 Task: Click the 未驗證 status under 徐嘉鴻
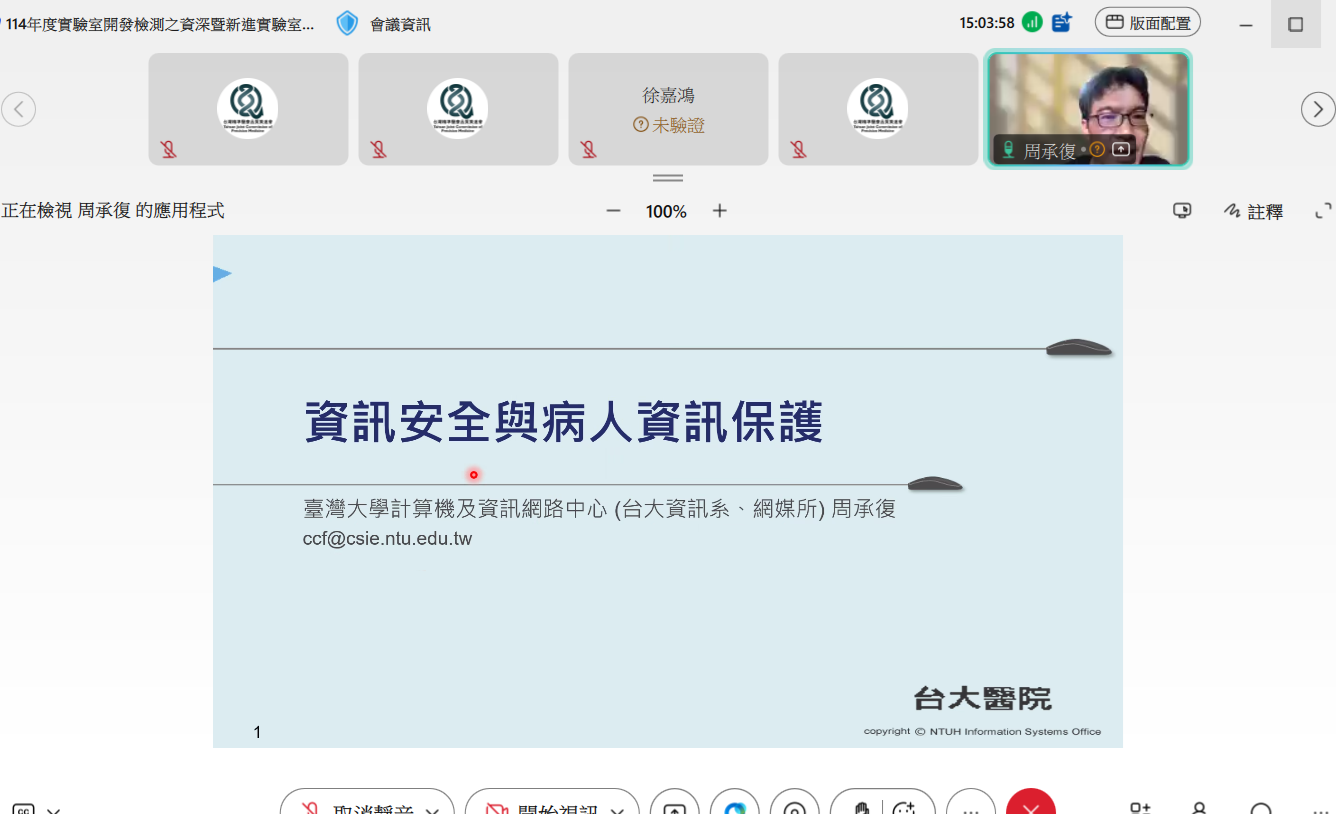[669, 125]
